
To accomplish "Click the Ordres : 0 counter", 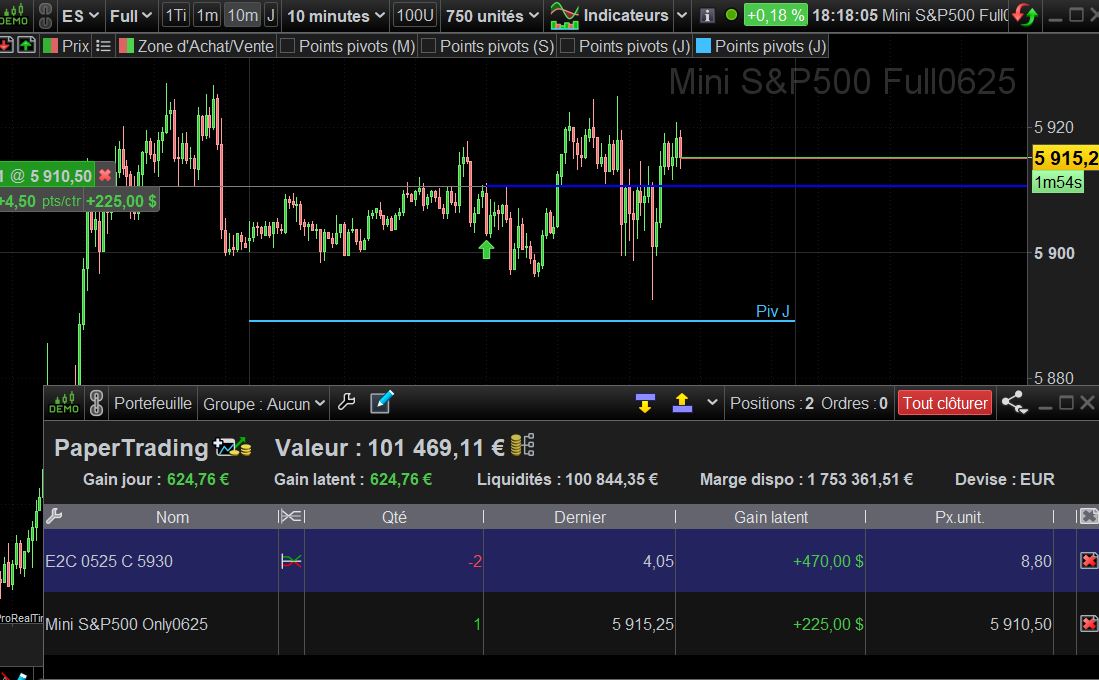I will point(854,403).
